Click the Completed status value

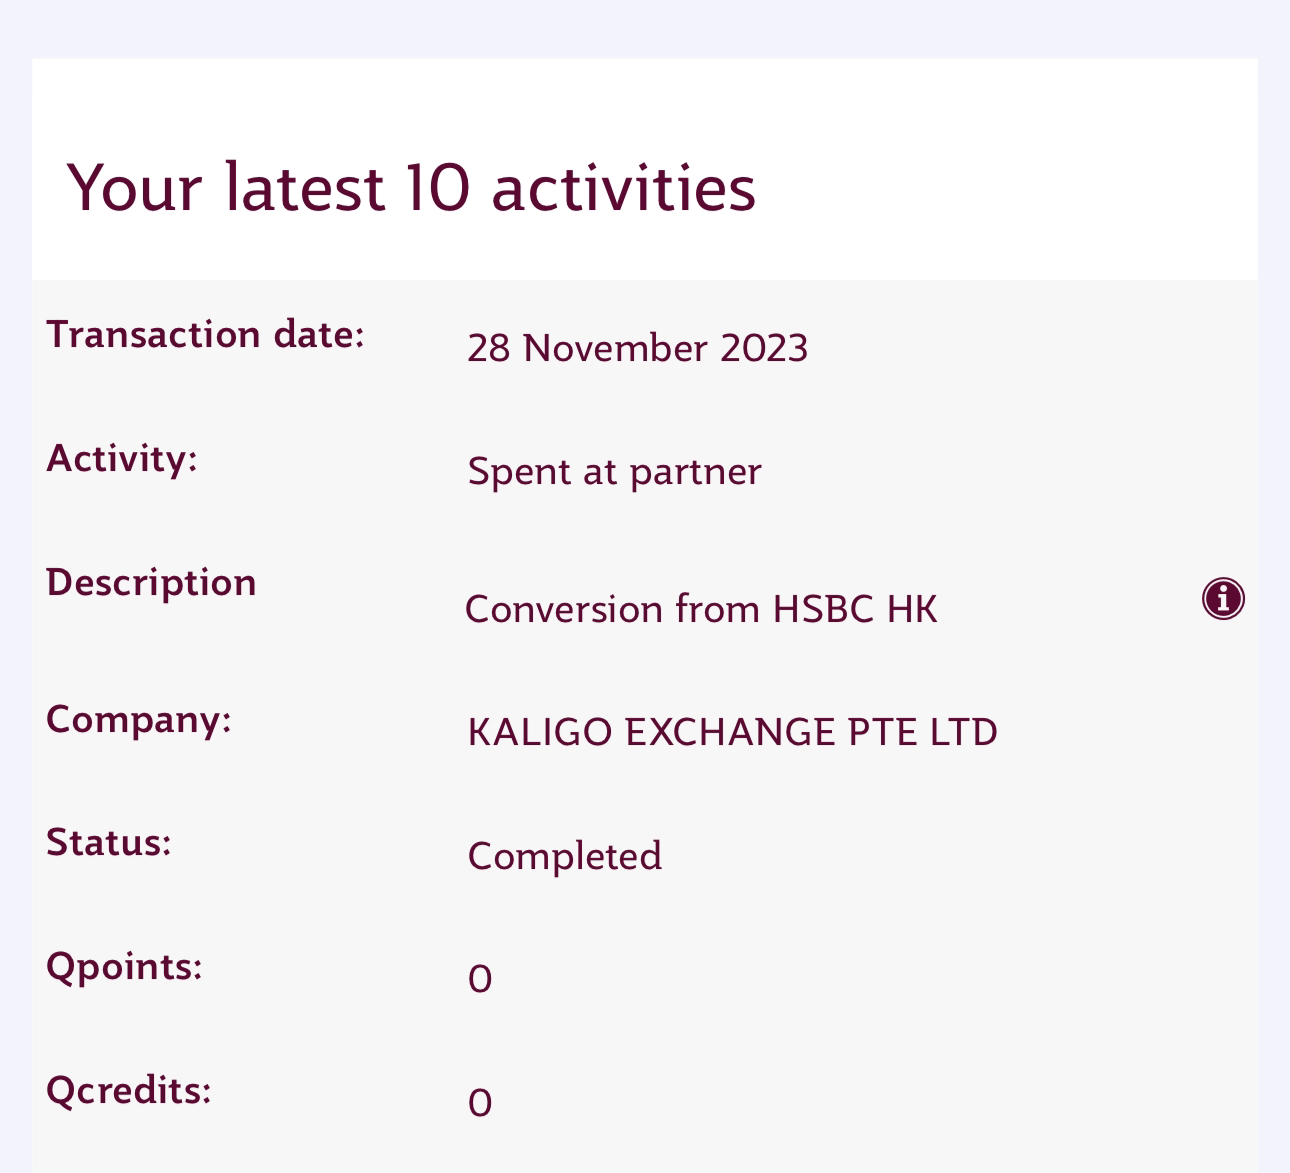[x=565, y=856]
